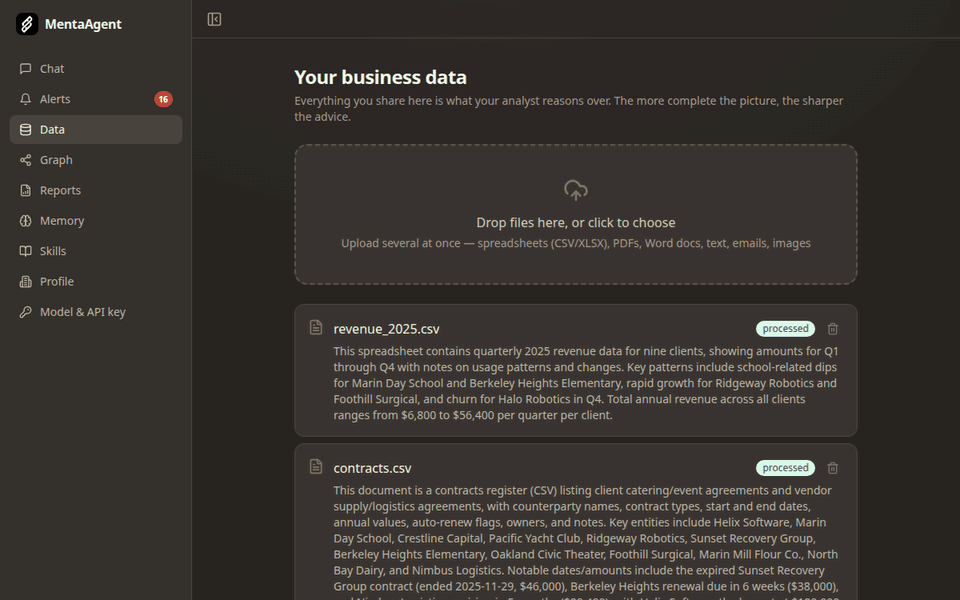This screenshot has height=600, width=960.
Task: Click the file icon beside contracts.csv
Action: (x=316, y=467)
